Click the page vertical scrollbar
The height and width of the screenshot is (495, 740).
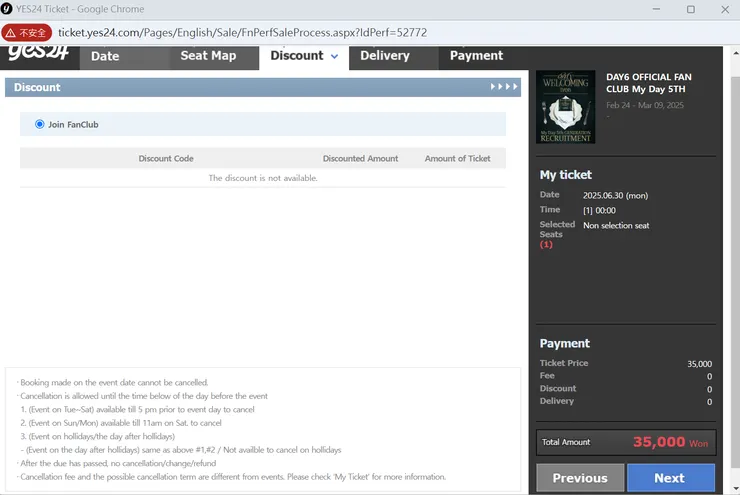pyautogui.click(x=735, y=271)
